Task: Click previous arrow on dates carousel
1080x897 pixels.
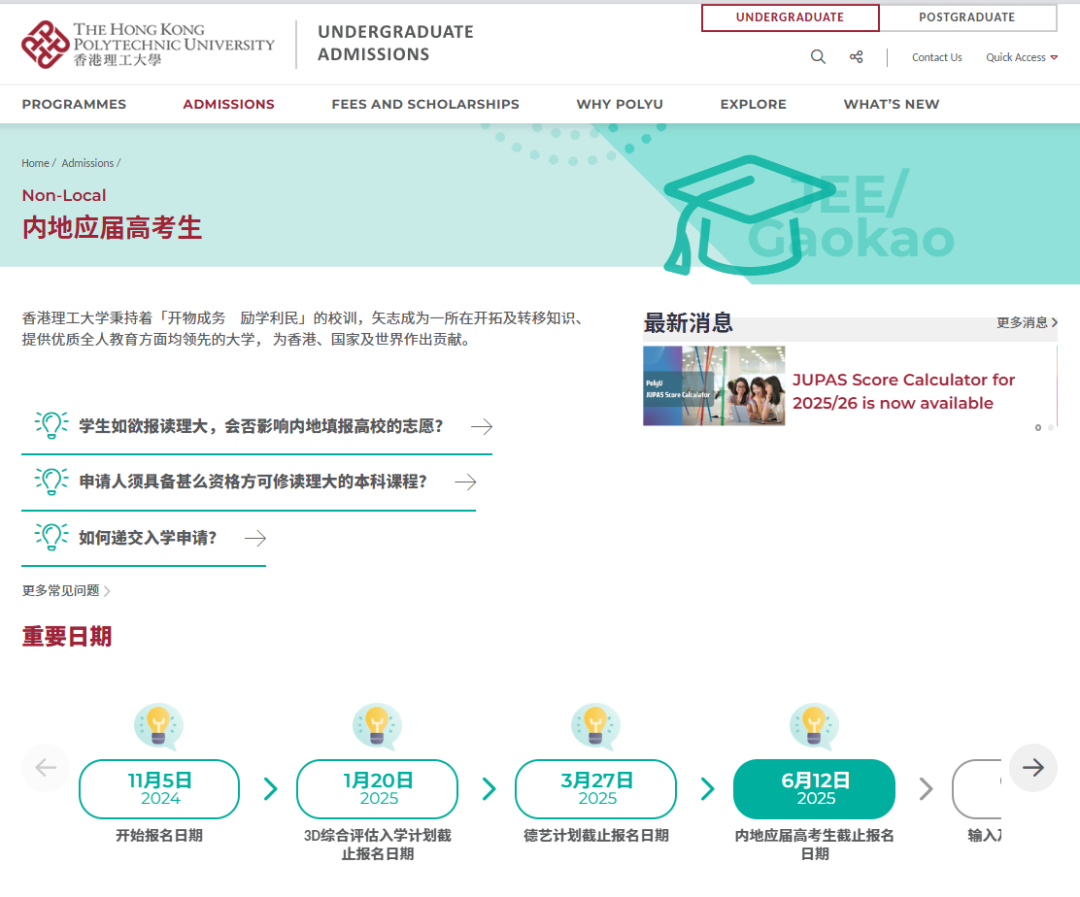Action: (x=45, y=767)
